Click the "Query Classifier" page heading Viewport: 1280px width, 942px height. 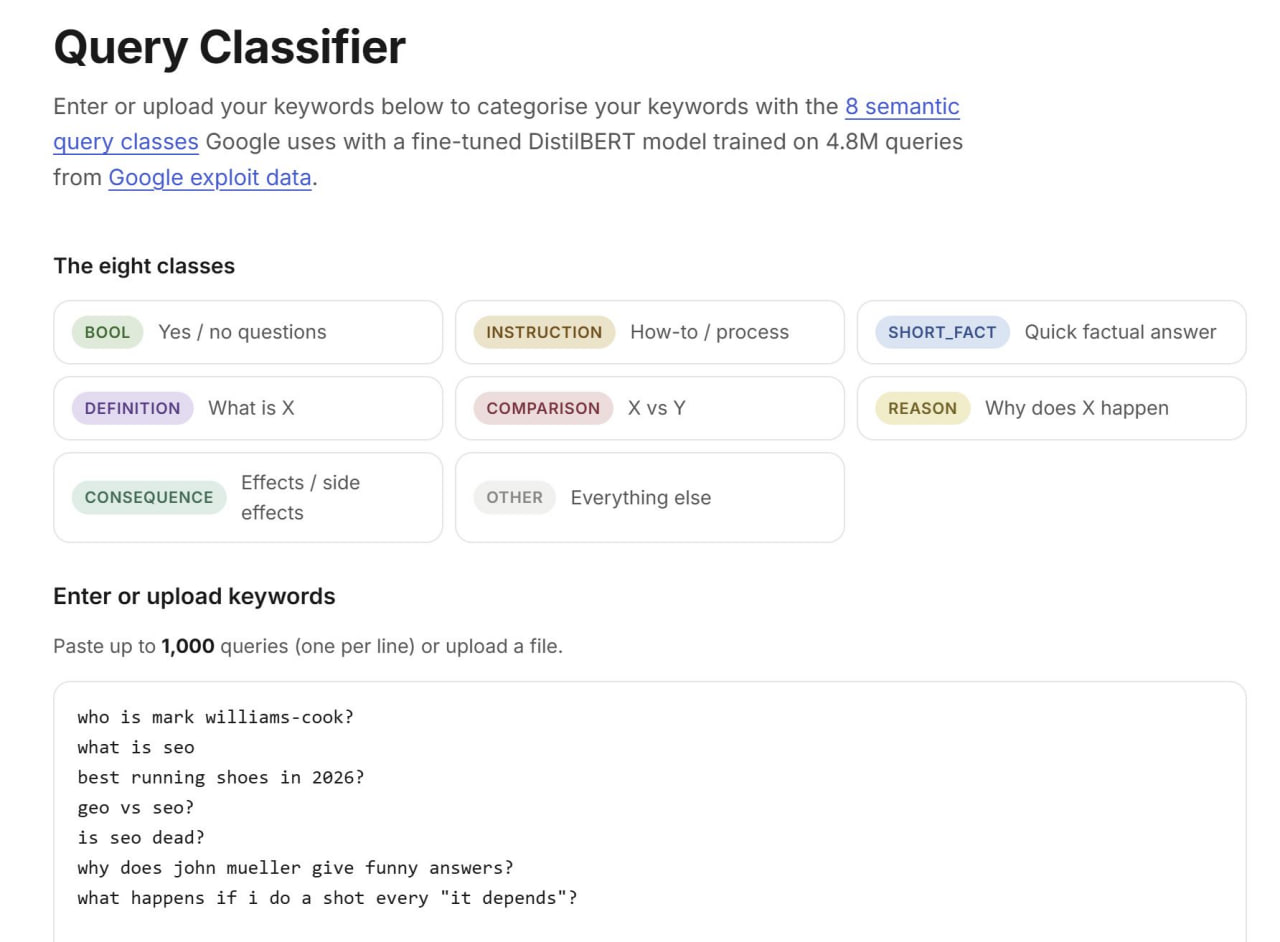230,47
